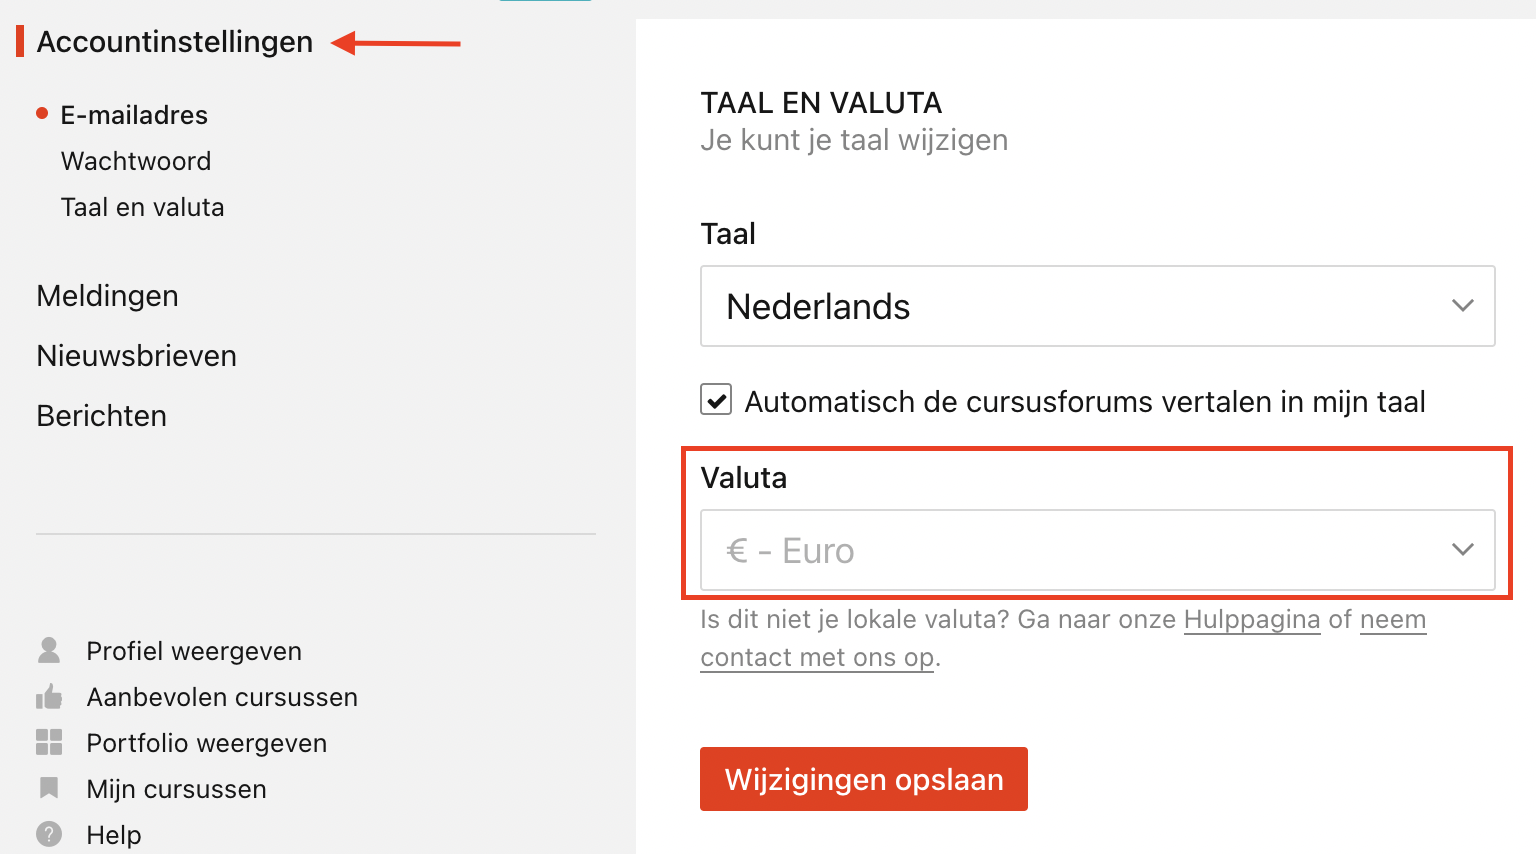Screen dimensions: 1536x854
Task: Click the bookmark icon for Mijn cursussen
Action: (49, 788)
